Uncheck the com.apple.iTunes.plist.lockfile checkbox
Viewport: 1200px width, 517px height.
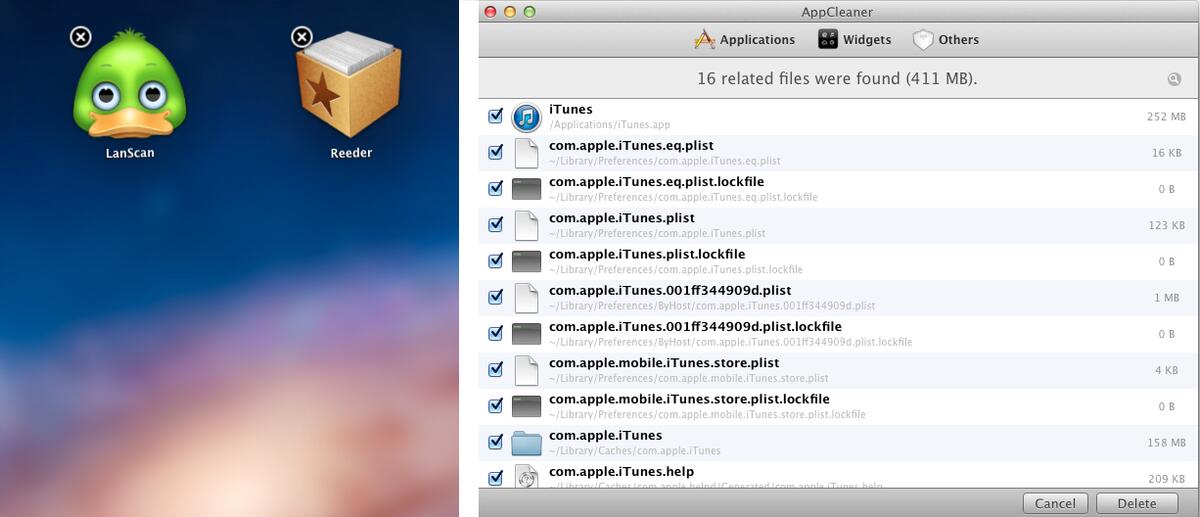[x=495, y=261]
